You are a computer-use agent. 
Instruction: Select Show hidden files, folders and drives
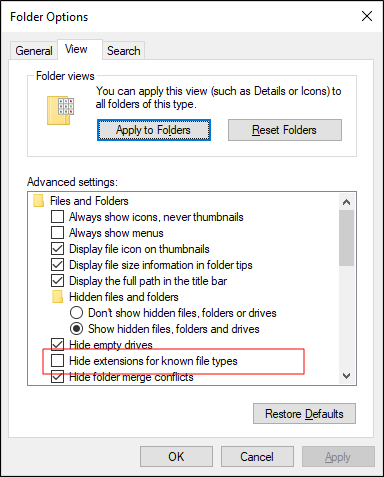tap(76, 329)
